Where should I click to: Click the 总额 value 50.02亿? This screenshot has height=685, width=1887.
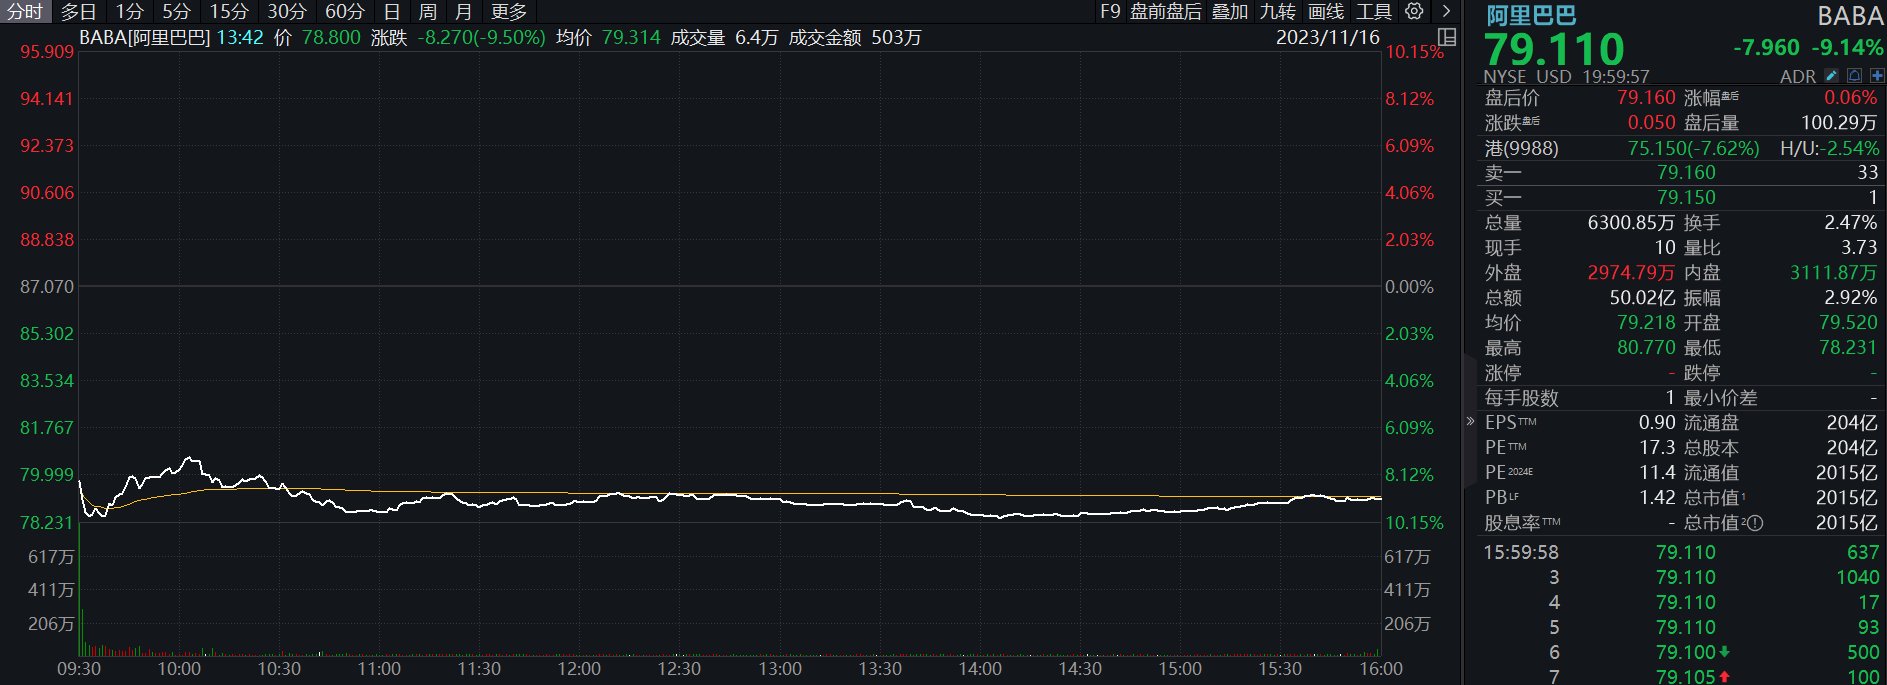1642,298
